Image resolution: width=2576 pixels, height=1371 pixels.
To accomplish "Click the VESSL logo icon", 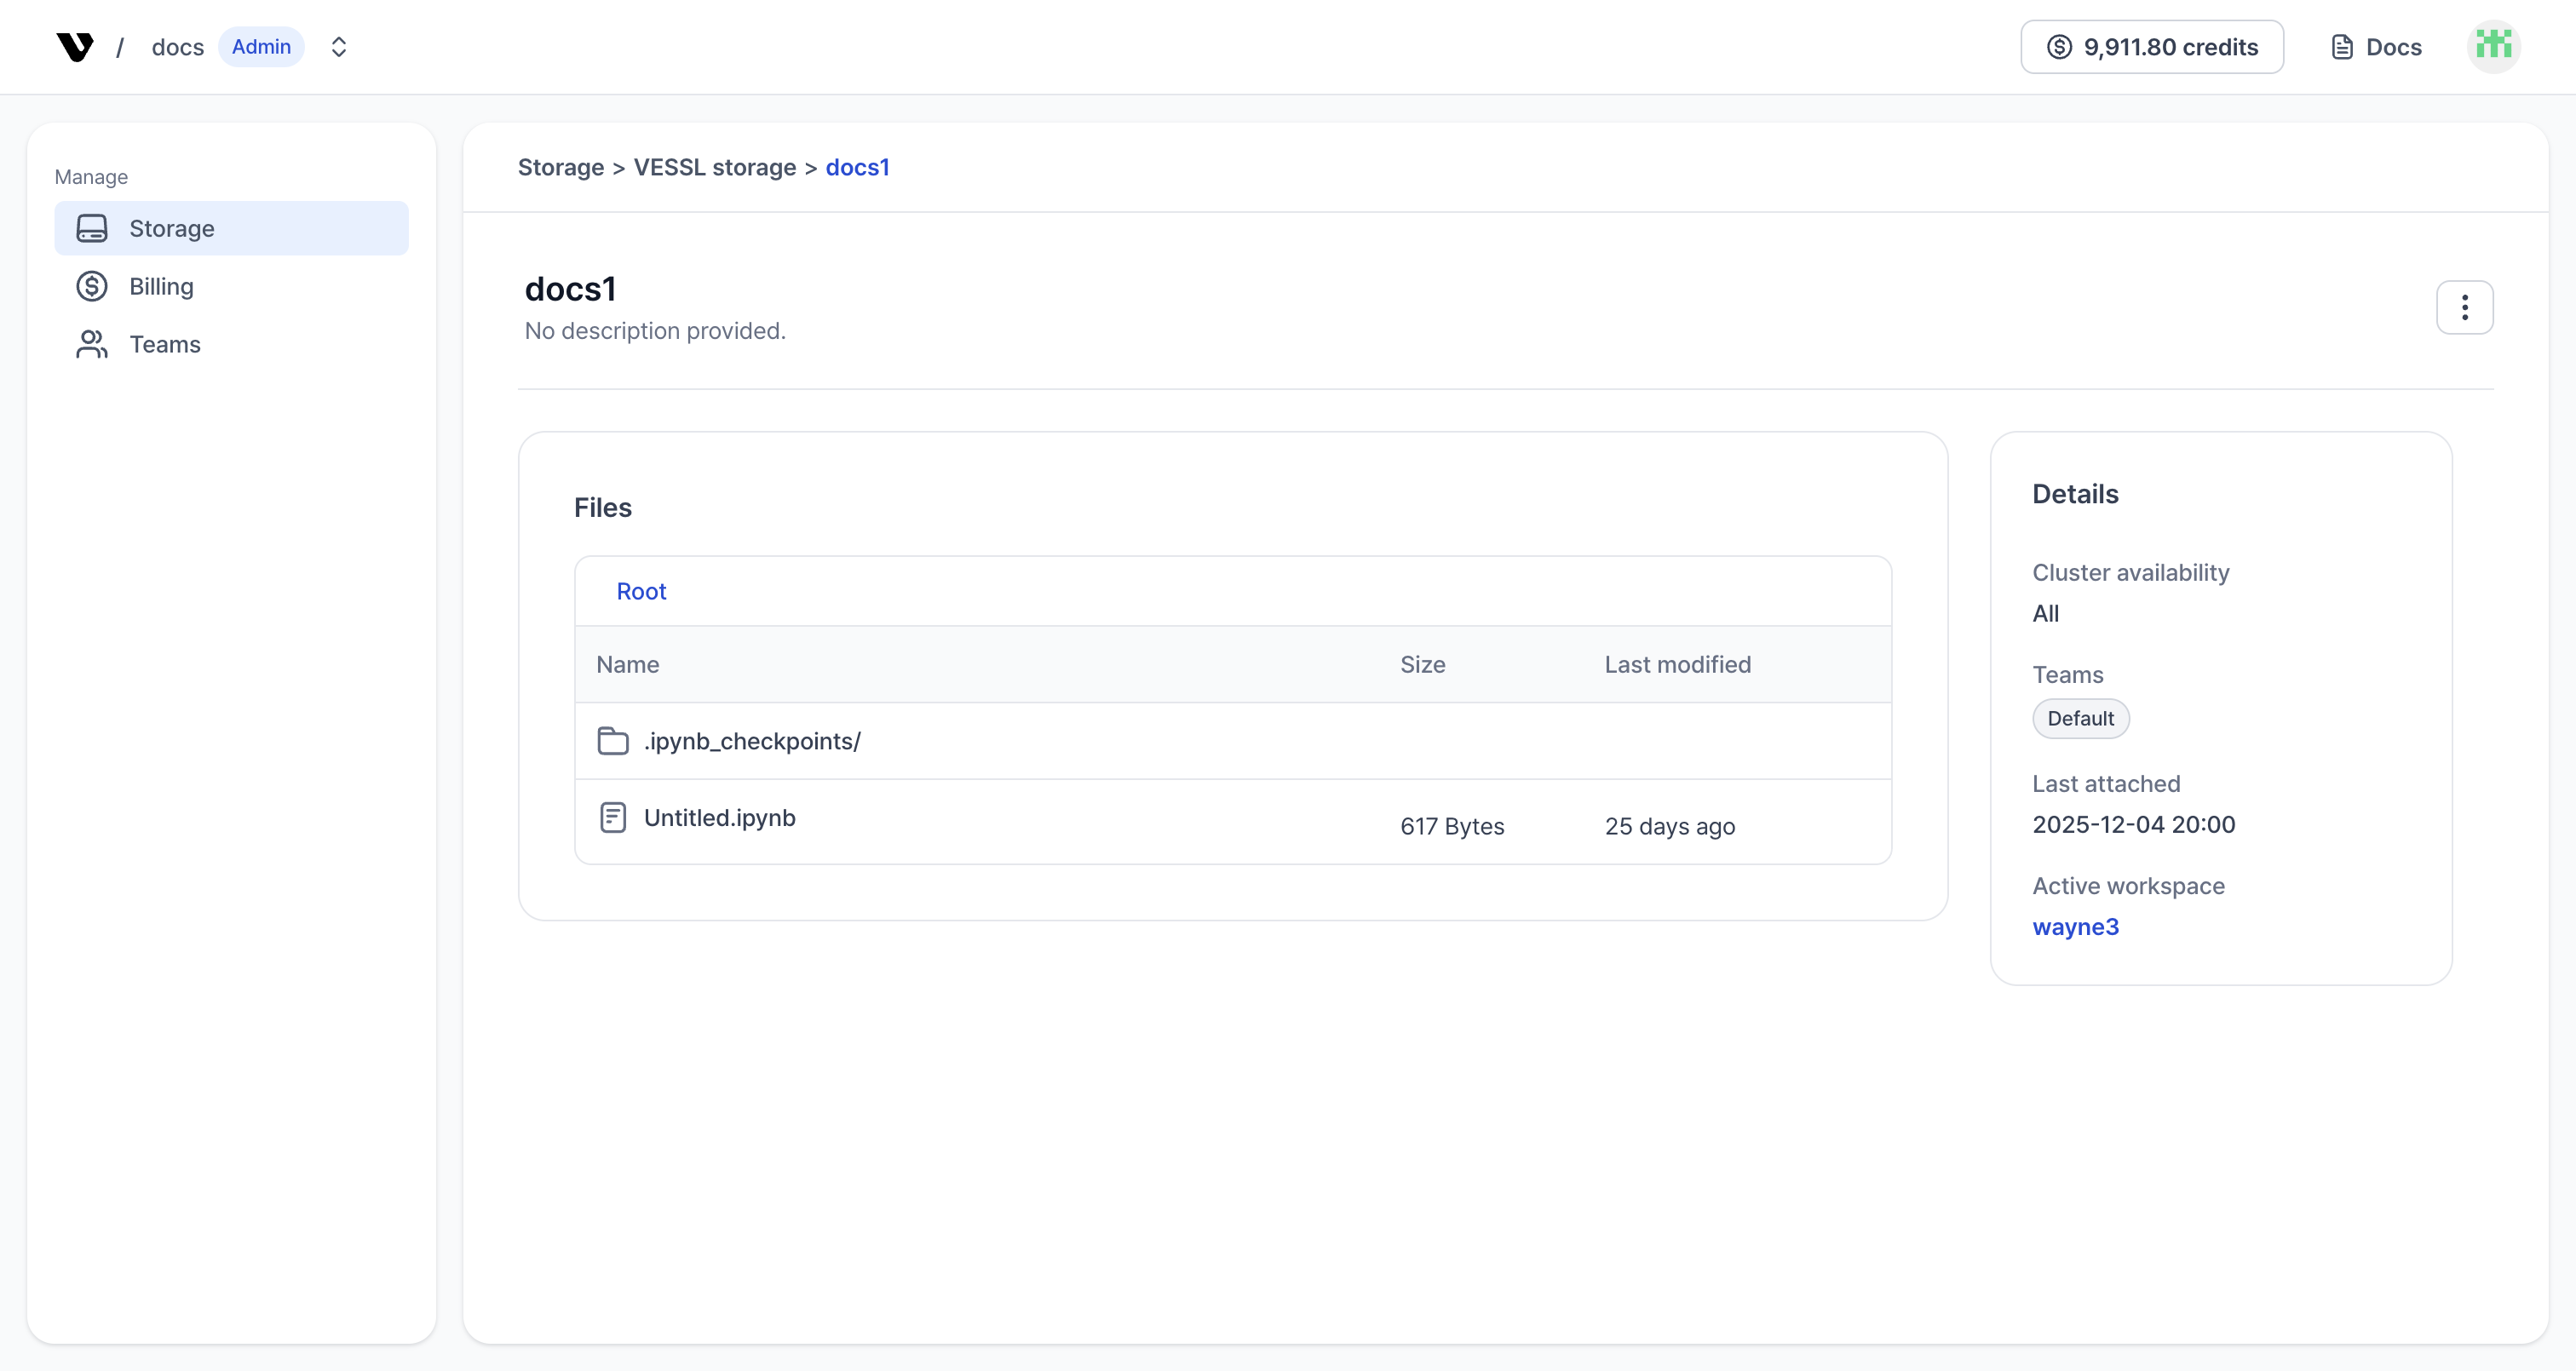I will [x=74, y=46].
